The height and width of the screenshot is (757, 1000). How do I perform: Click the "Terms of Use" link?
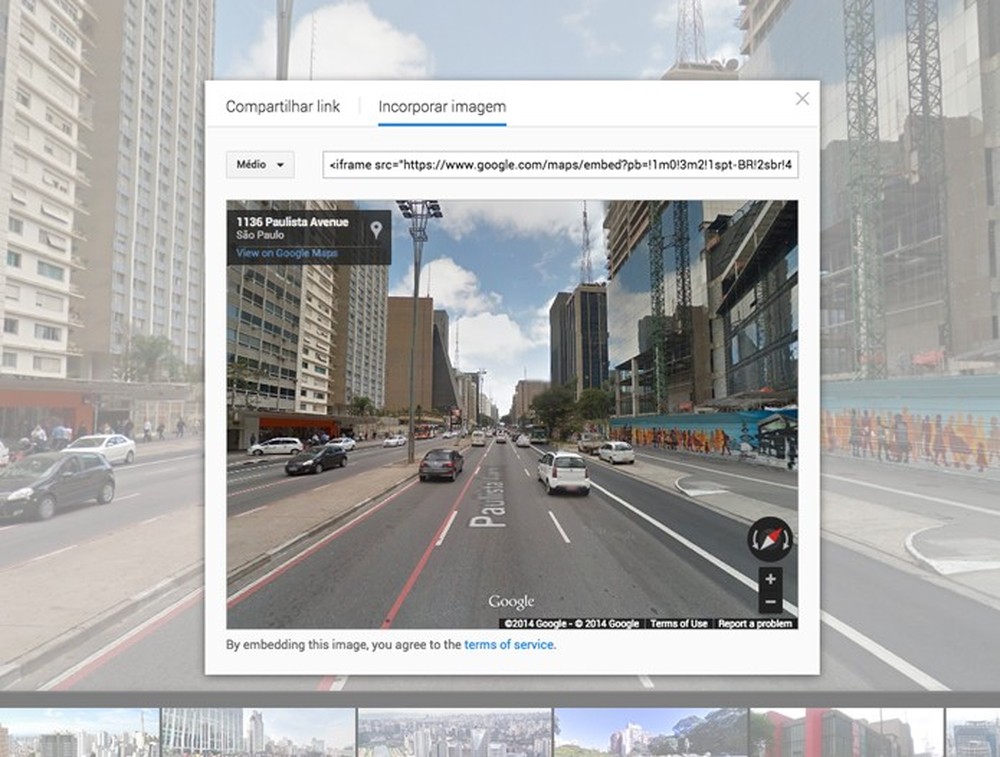click(677, 622)
